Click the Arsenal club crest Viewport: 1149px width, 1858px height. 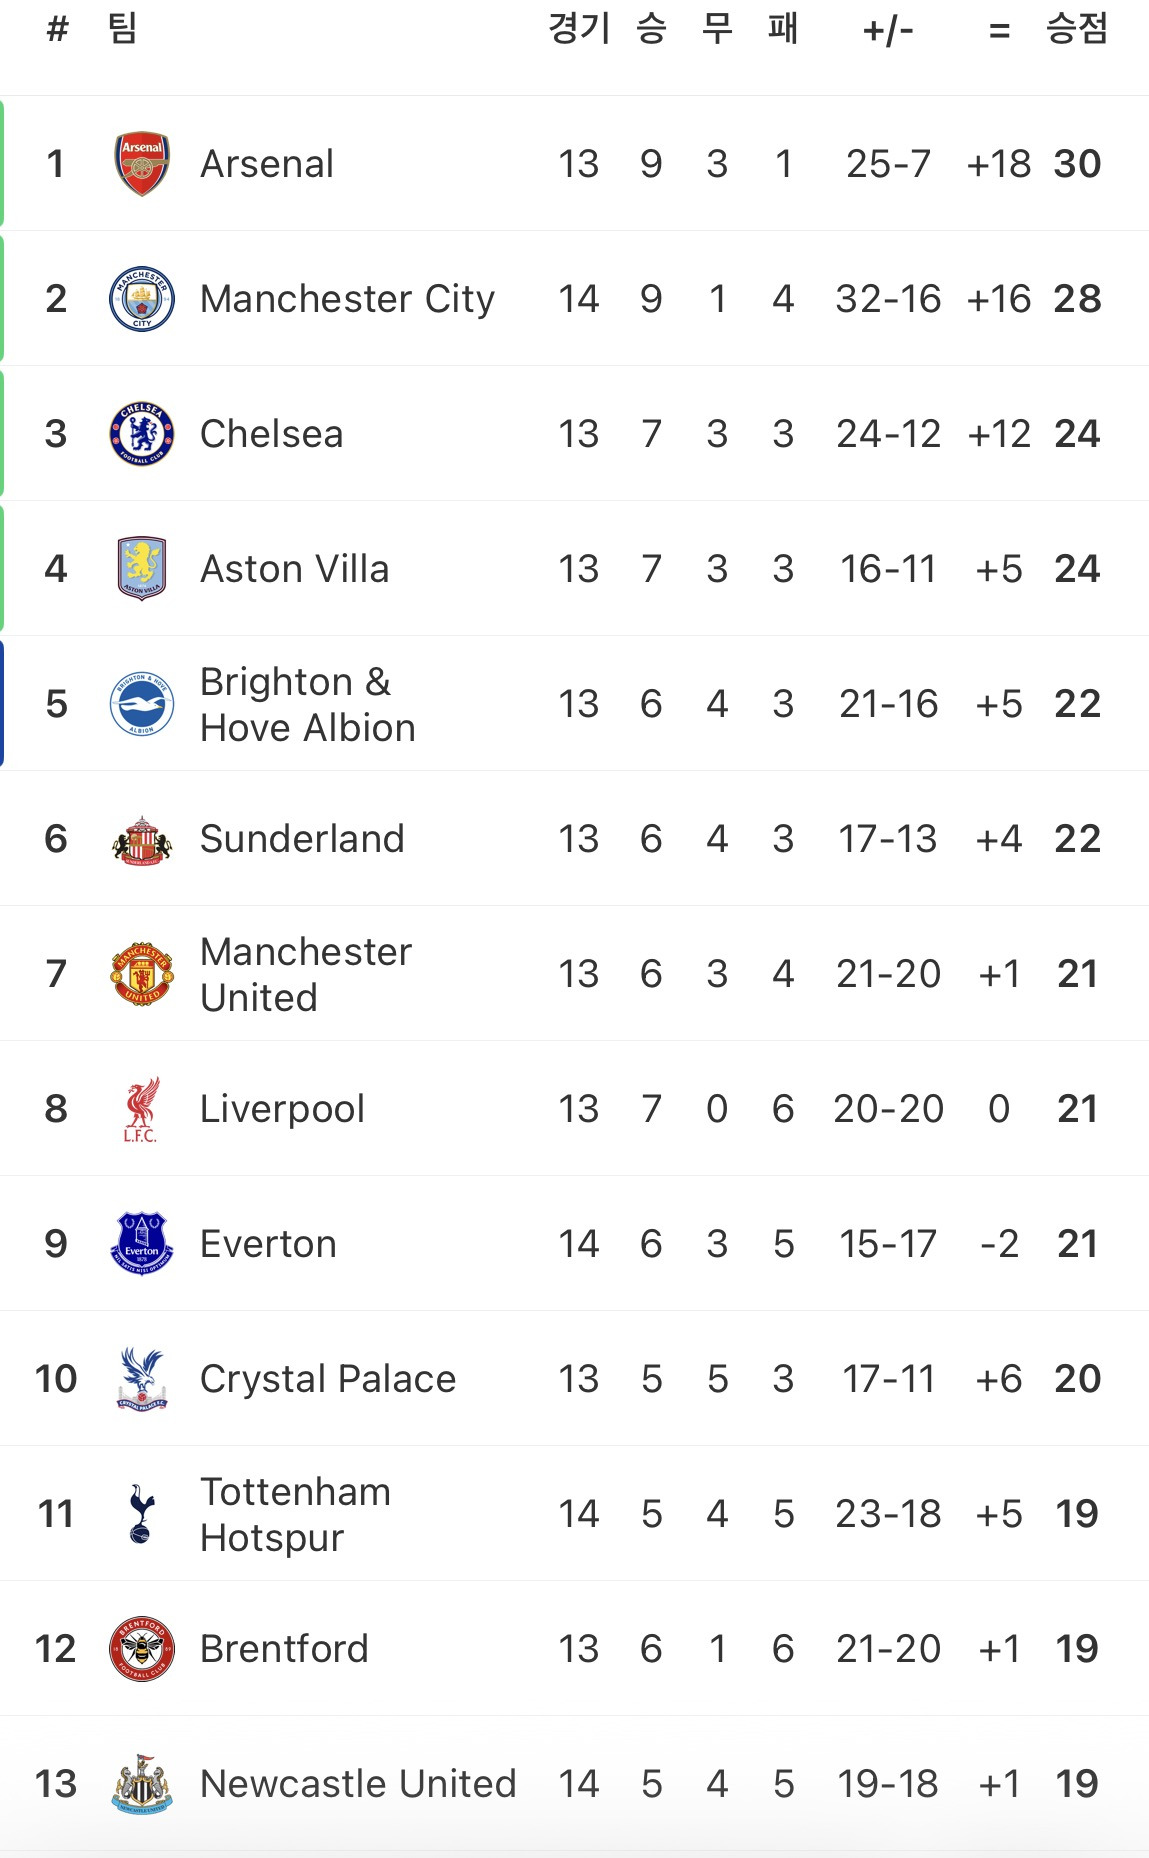142,164
